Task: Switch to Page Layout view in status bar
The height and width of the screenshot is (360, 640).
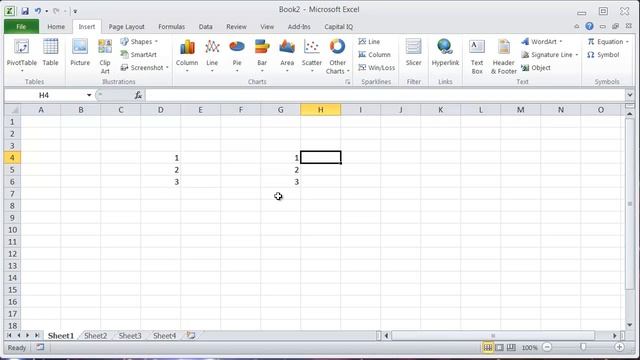Action: pyautogui.click(x=500, y=348)
